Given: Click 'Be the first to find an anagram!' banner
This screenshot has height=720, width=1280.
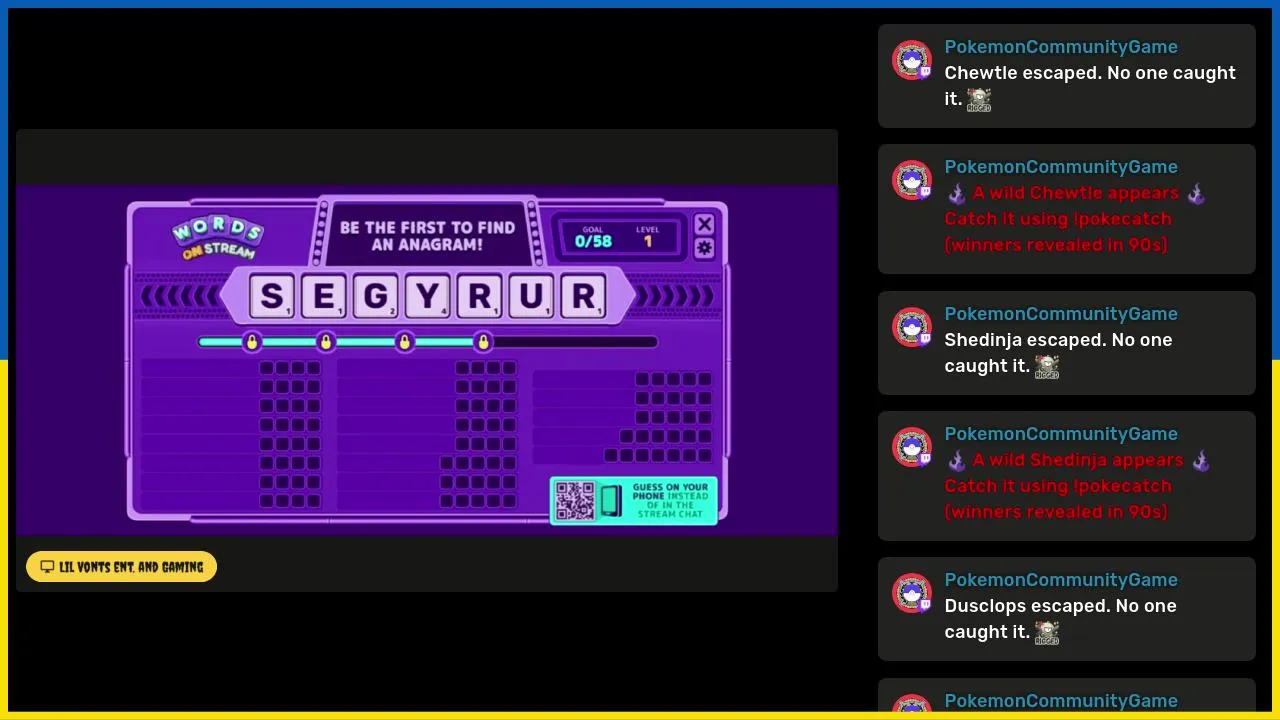Looking at the screenshot, I should [x=427, y=236].
